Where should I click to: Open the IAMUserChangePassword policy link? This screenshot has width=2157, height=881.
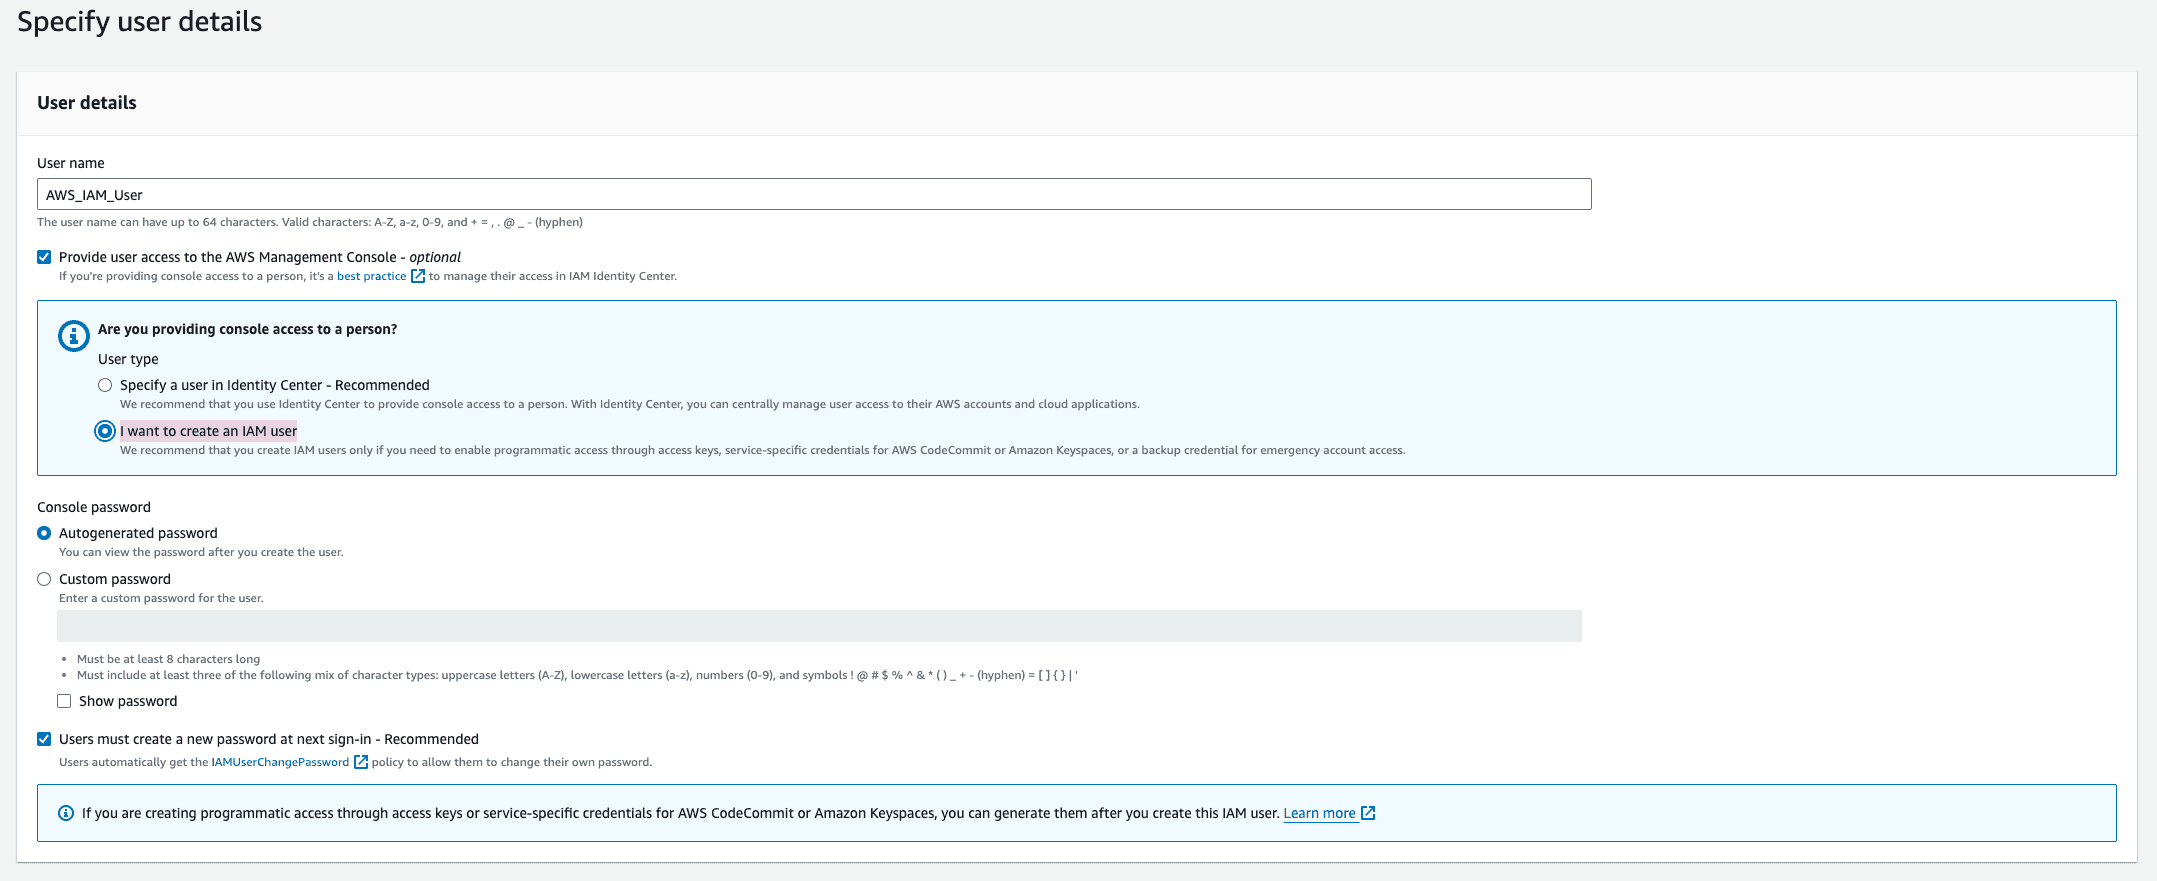click(280, 762)
